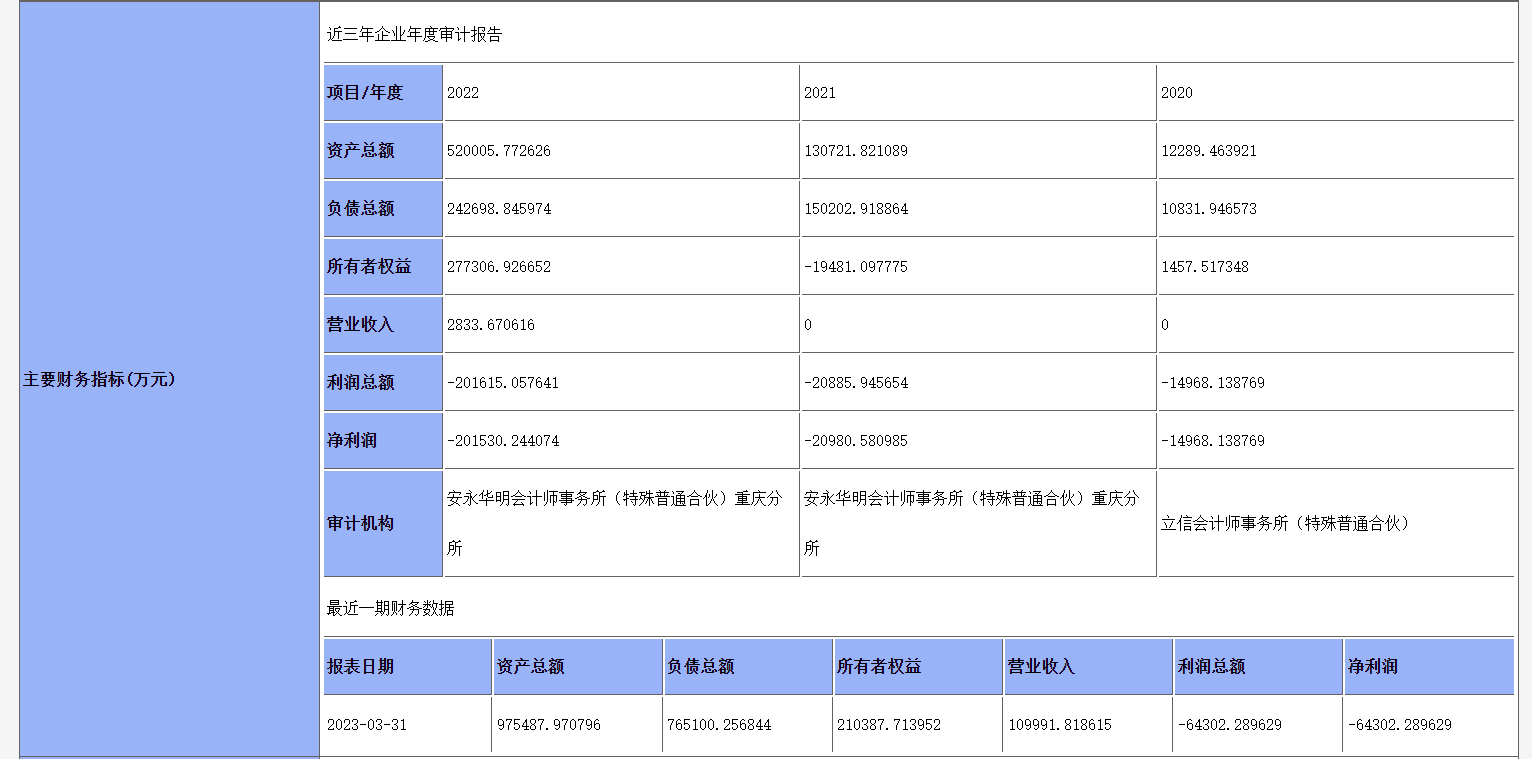Click total assets value 520005.772626
1532x759 pixels.
pyautogui.click(x=499, y=151)
